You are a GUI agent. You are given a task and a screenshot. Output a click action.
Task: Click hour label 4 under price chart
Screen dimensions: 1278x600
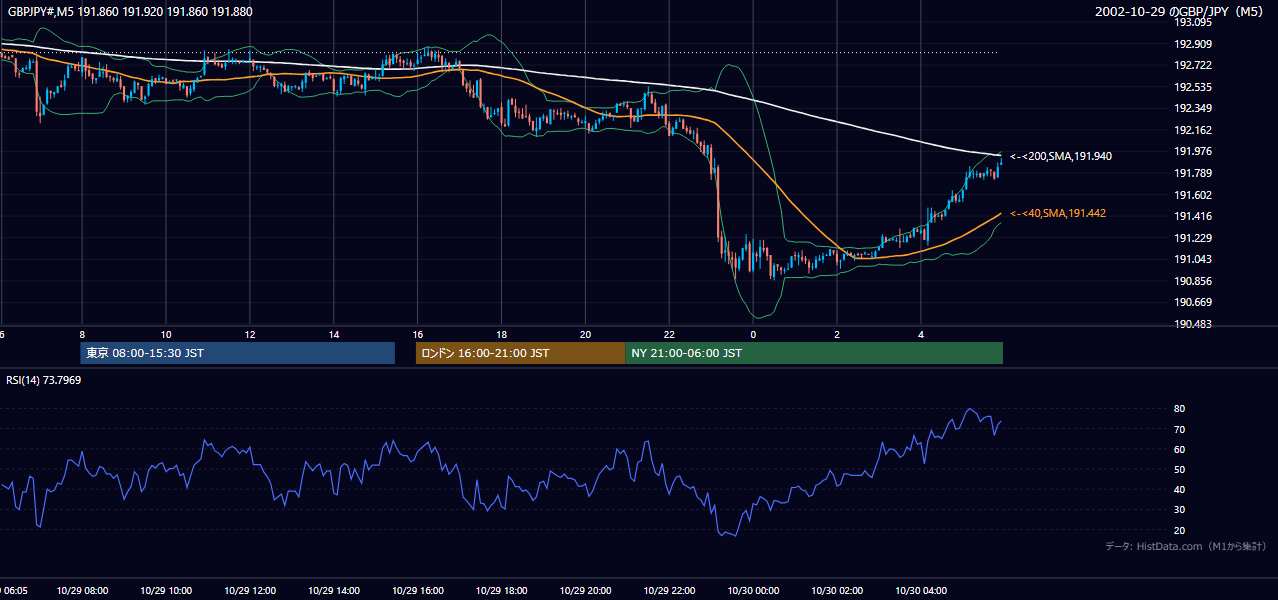point(921,334)
